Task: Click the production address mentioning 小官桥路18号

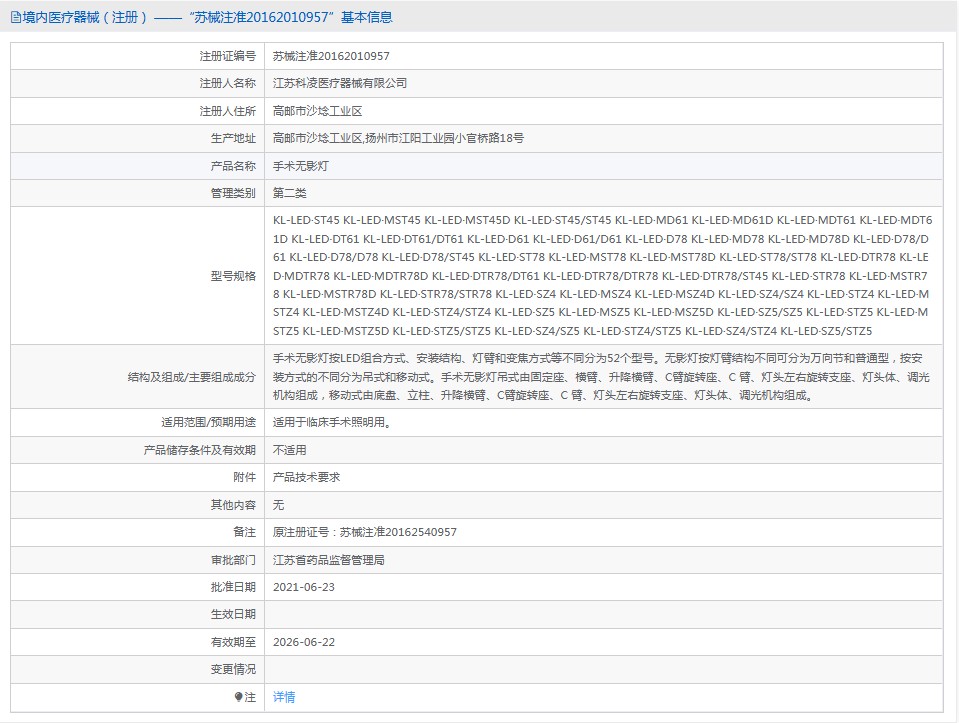Action: pos(398,138)
